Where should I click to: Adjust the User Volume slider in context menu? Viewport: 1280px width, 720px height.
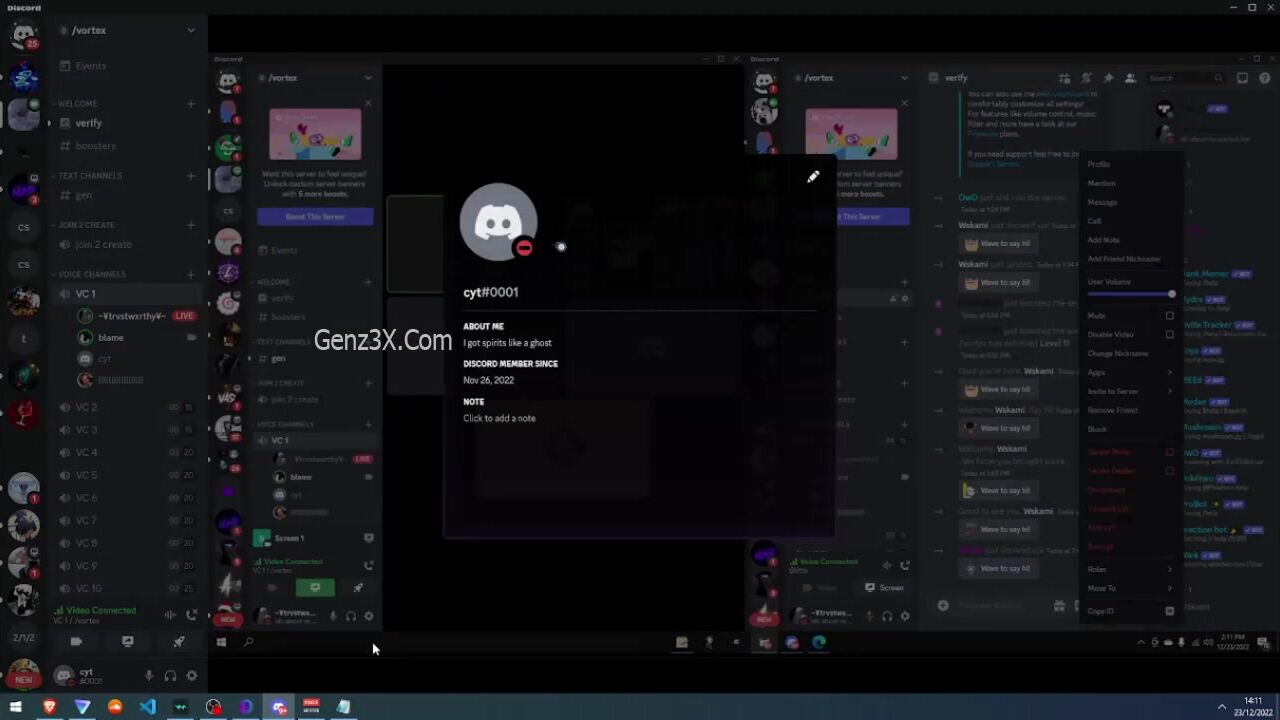[x=1130, y=294]
